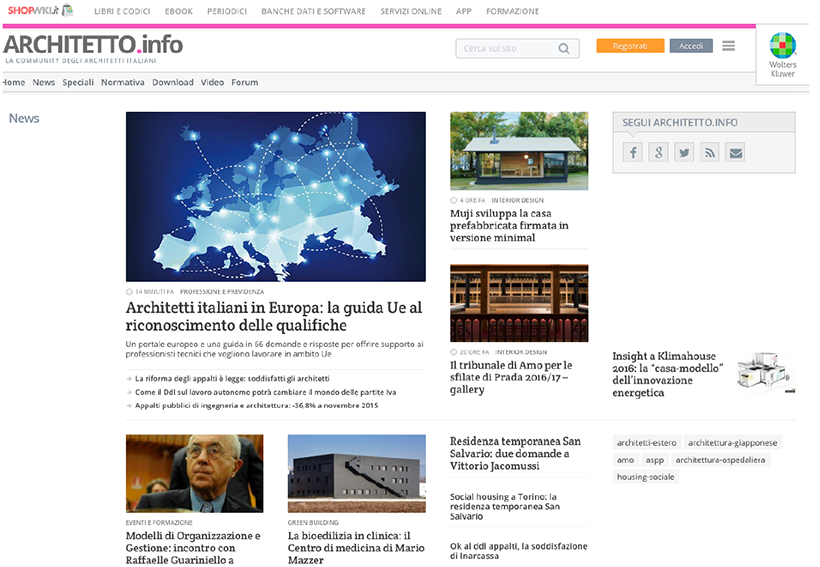Open the hamburger menu icon
This screenshot has width=820, height=567.
tap(728, 46)
